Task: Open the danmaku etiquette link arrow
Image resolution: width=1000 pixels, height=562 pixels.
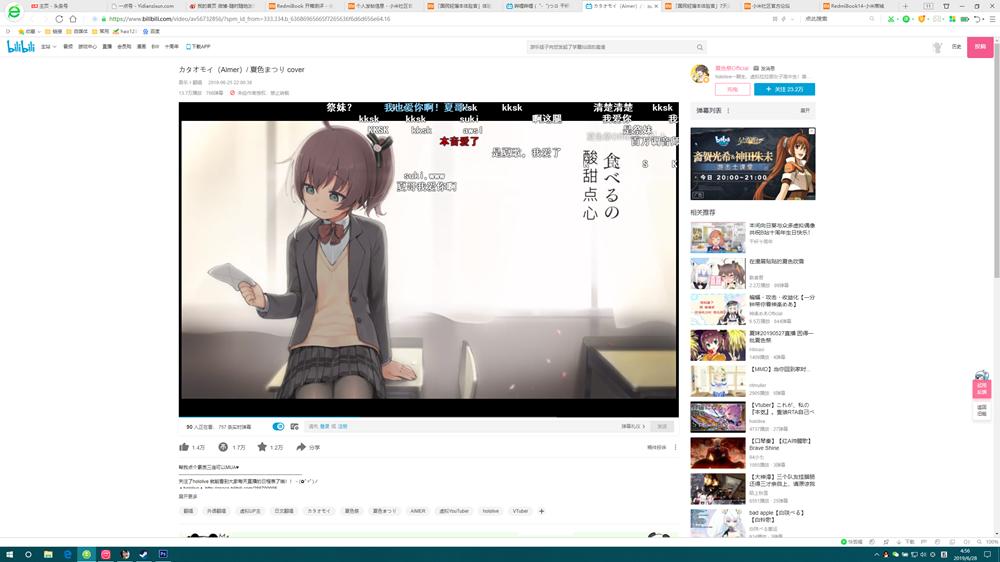Action: (x=633, y=426)
